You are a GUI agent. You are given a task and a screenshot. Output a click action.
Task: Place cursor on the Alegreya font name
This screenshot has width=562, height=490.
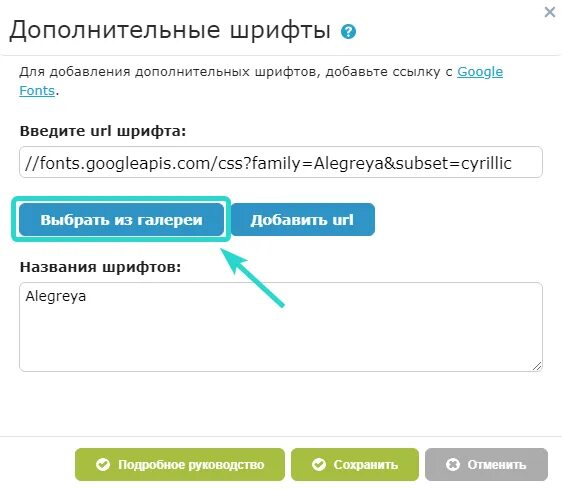[x=56, y=297]
